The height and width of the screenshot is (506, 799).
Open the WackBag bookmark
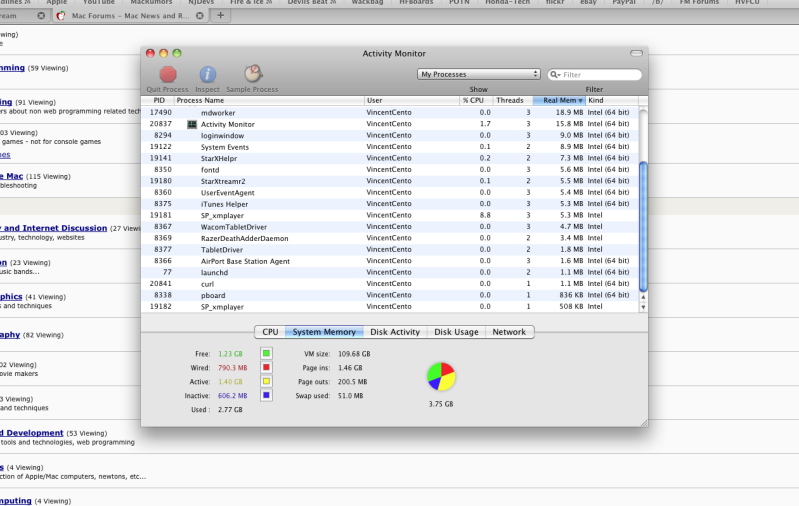pos(367,3)
